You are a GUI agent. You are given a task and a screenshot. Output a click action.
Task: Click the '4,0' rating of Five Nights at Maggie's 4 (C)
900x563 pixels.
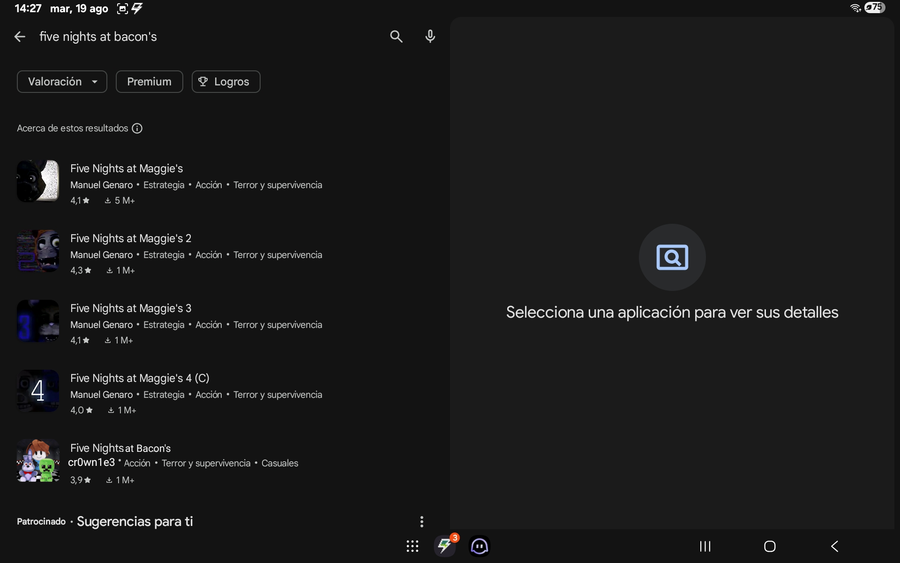coord(82,410)
